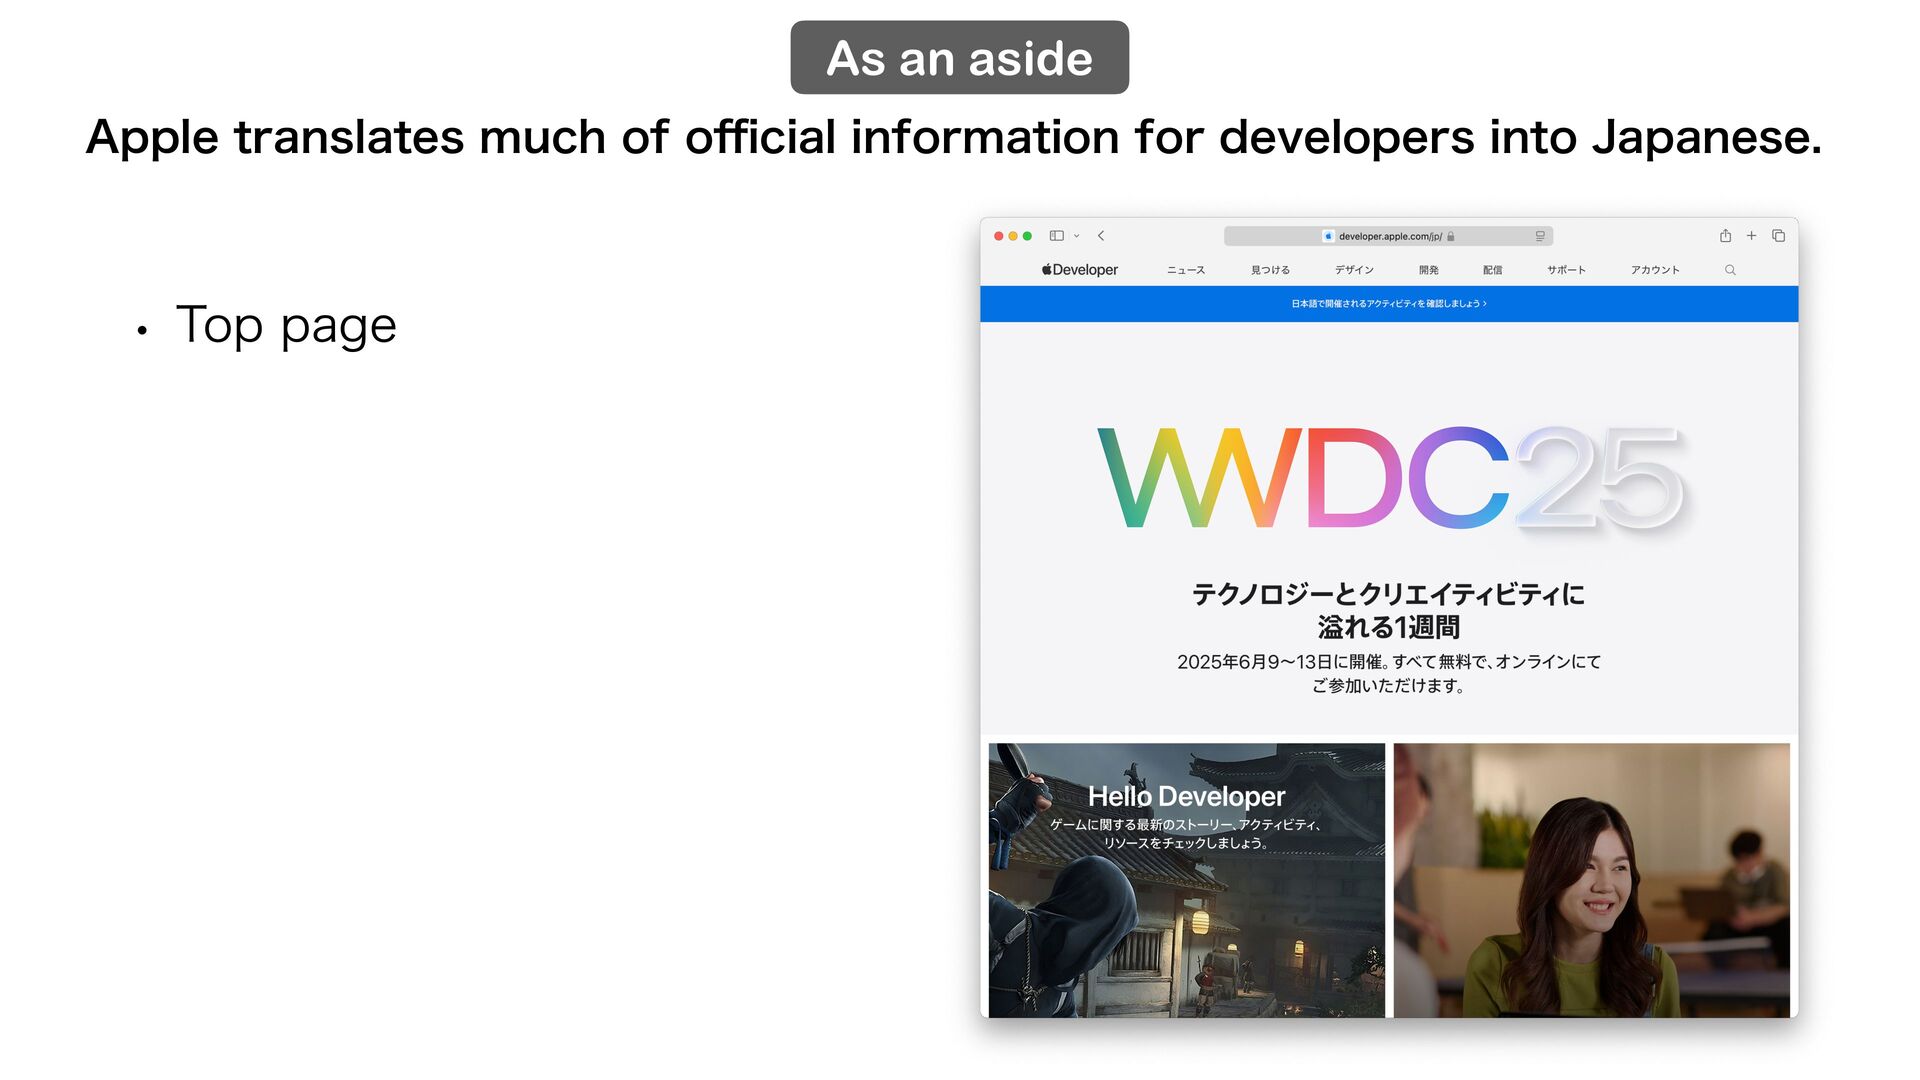Open the smiling woman photo card
Image resolution: width=1920 pixels, height=1080 pixels.
point(1592,880)
